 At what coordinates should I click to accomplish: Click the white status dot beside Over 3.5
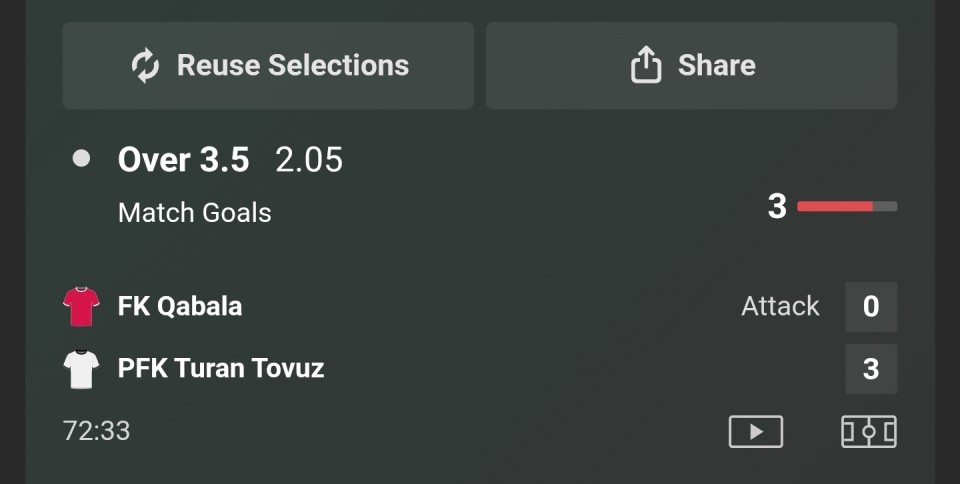[x=82, y=159]
